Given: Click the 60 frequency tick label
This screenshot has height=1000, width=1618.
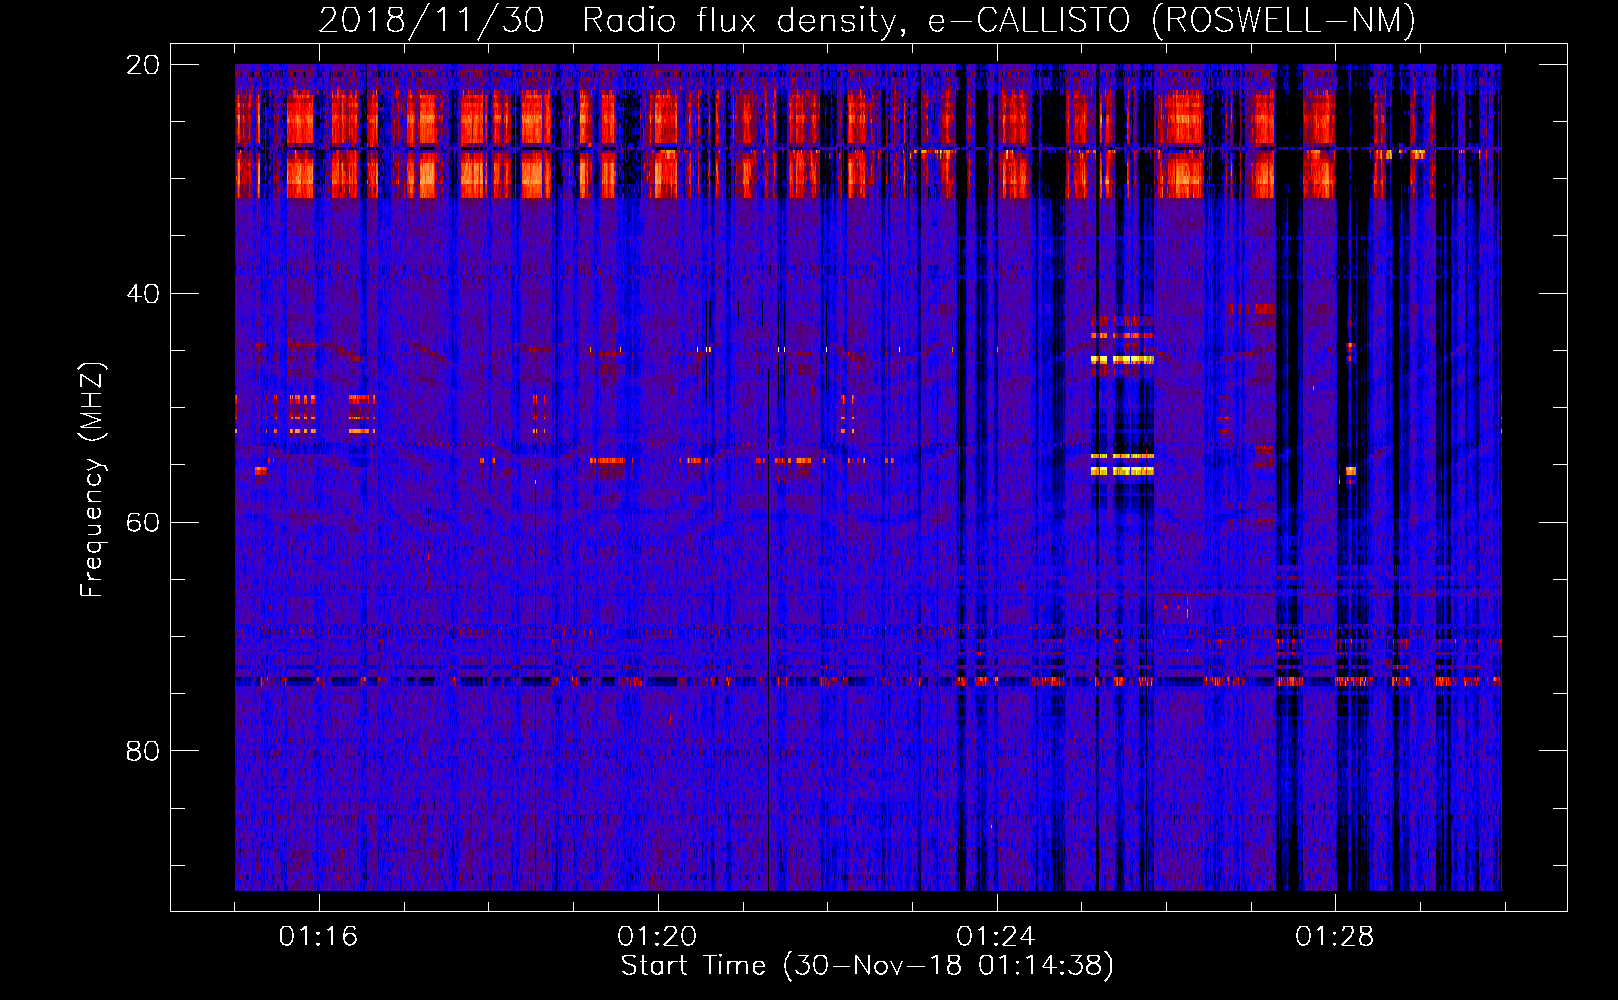Looking at the screenshot, I should [x=143, y=522].
